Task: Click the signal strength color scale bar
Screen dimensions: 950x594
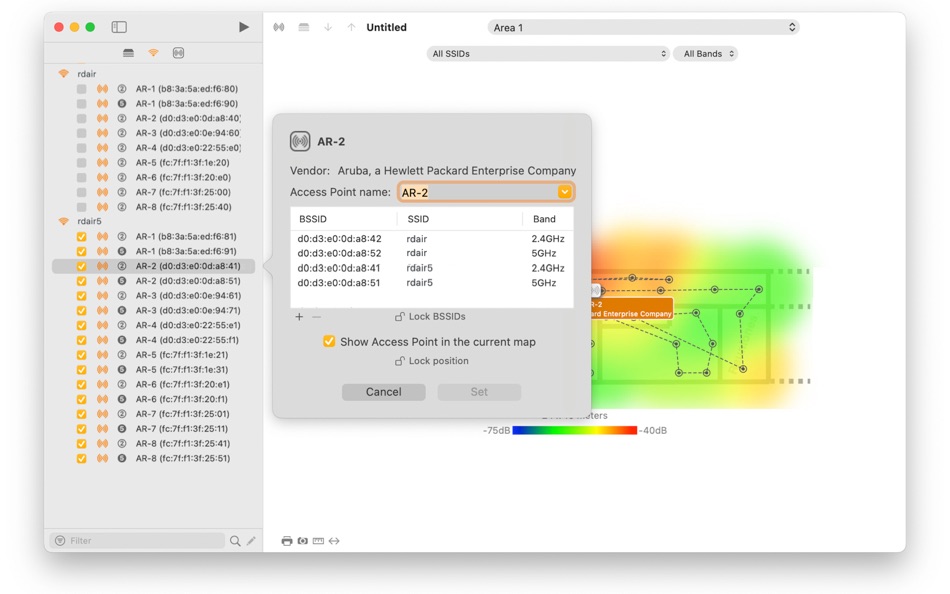Action: tap(574, 430)
